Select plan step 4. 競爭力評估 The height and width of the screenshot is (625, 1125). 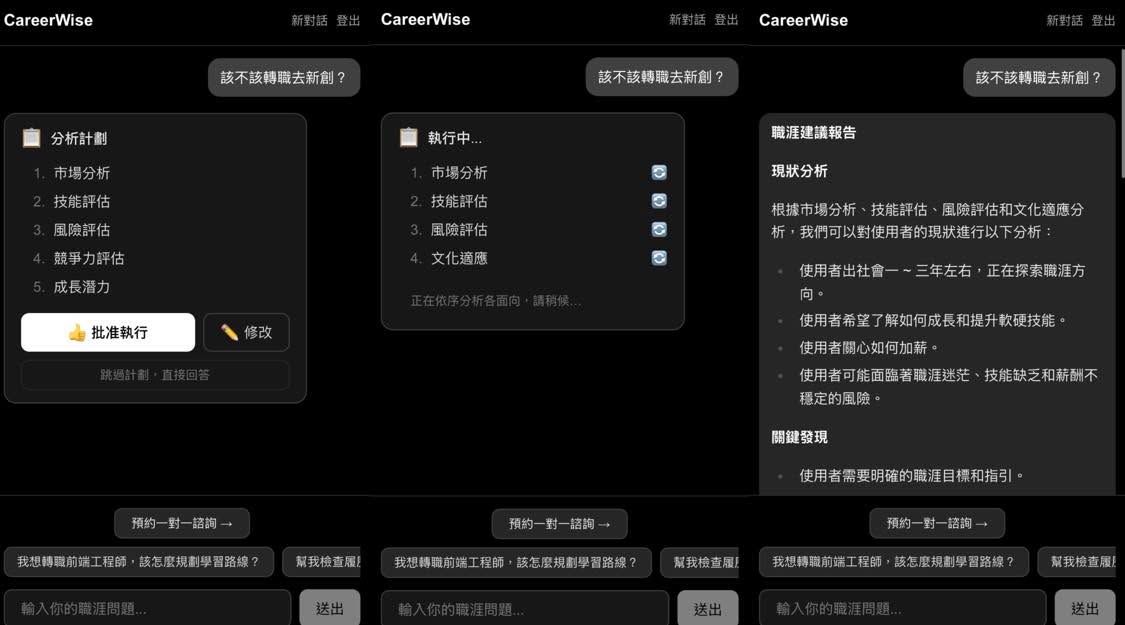(79, 258)
